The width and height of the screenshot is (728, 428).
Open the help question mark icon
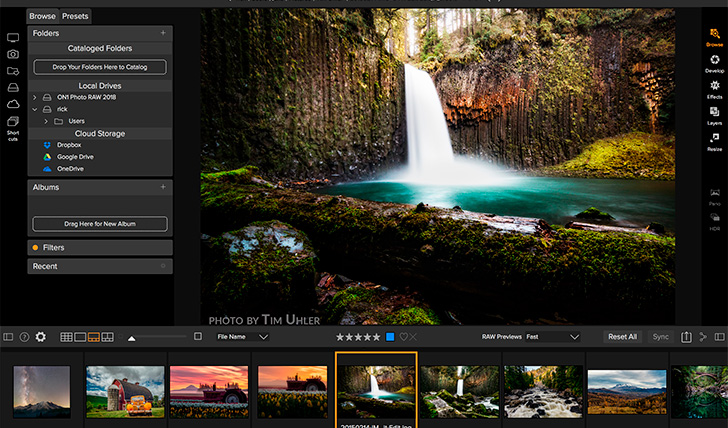point(24,337)
